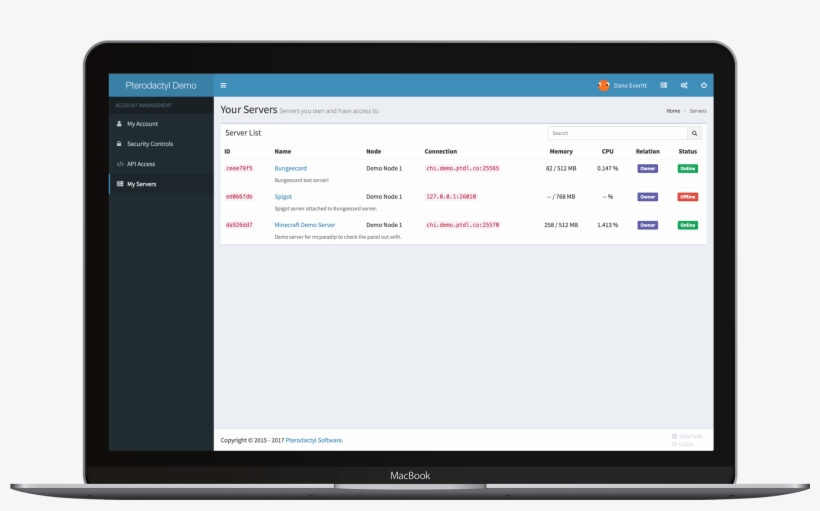Screen dimensions: 820x511
Task: Click into the server Search field
Action: click(x=617, y=133)
